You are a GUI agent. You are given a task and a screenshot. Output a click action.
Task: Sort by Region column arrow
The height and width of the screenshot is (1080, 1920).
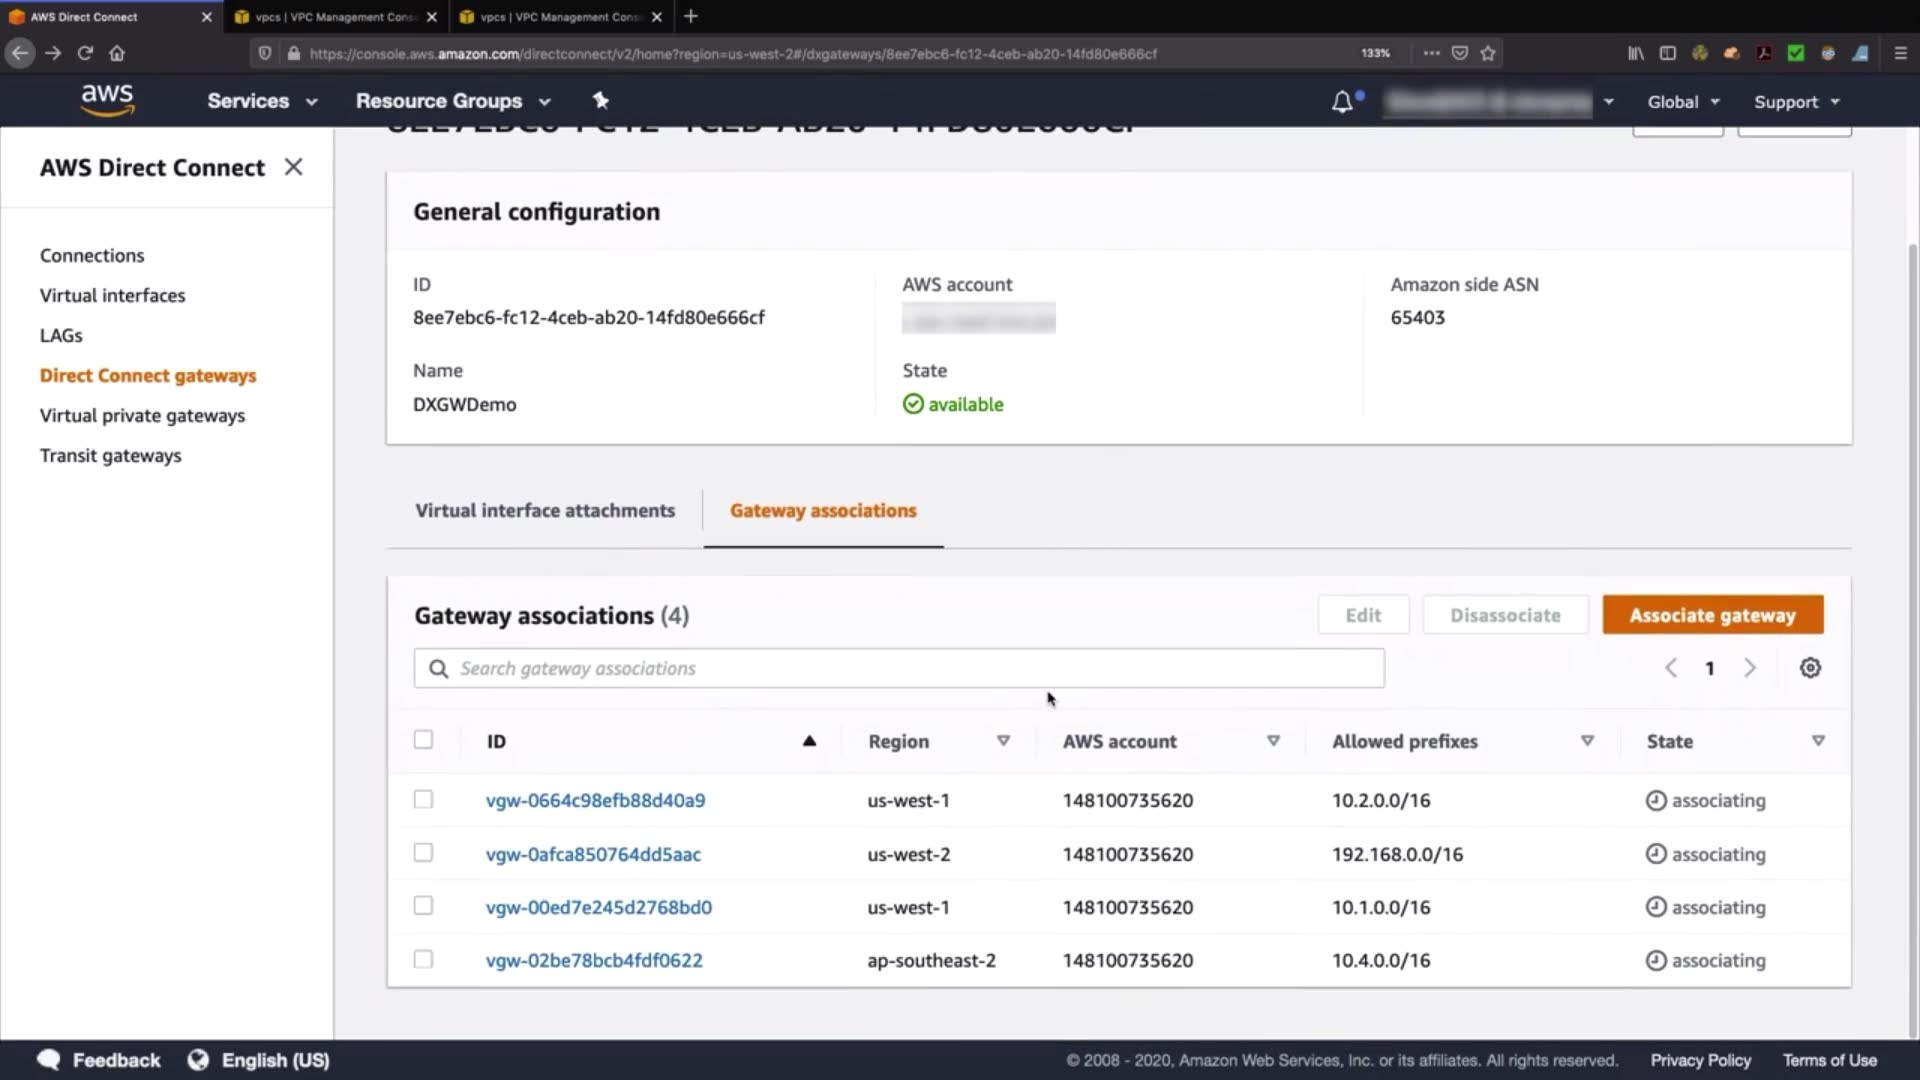tap(1003, 741)
